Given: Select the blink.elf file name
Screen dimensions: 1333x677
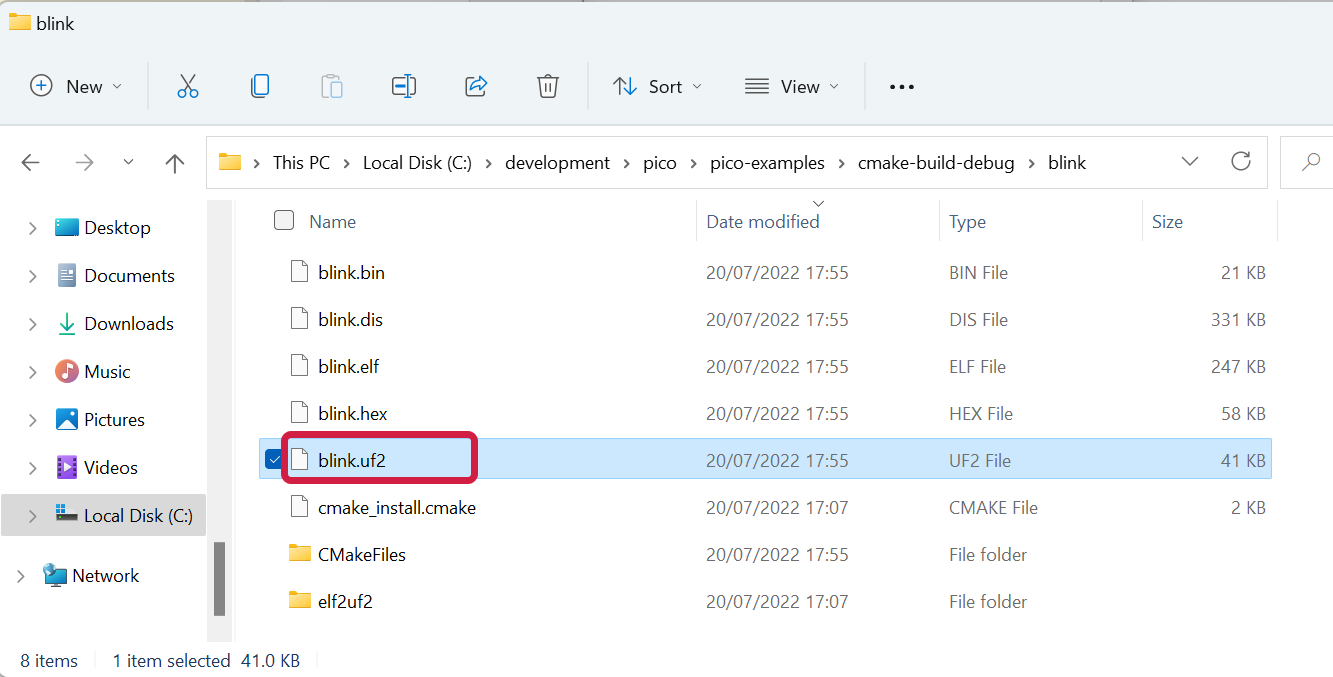Looking at the screenshot, I should [x=348, y=366].
